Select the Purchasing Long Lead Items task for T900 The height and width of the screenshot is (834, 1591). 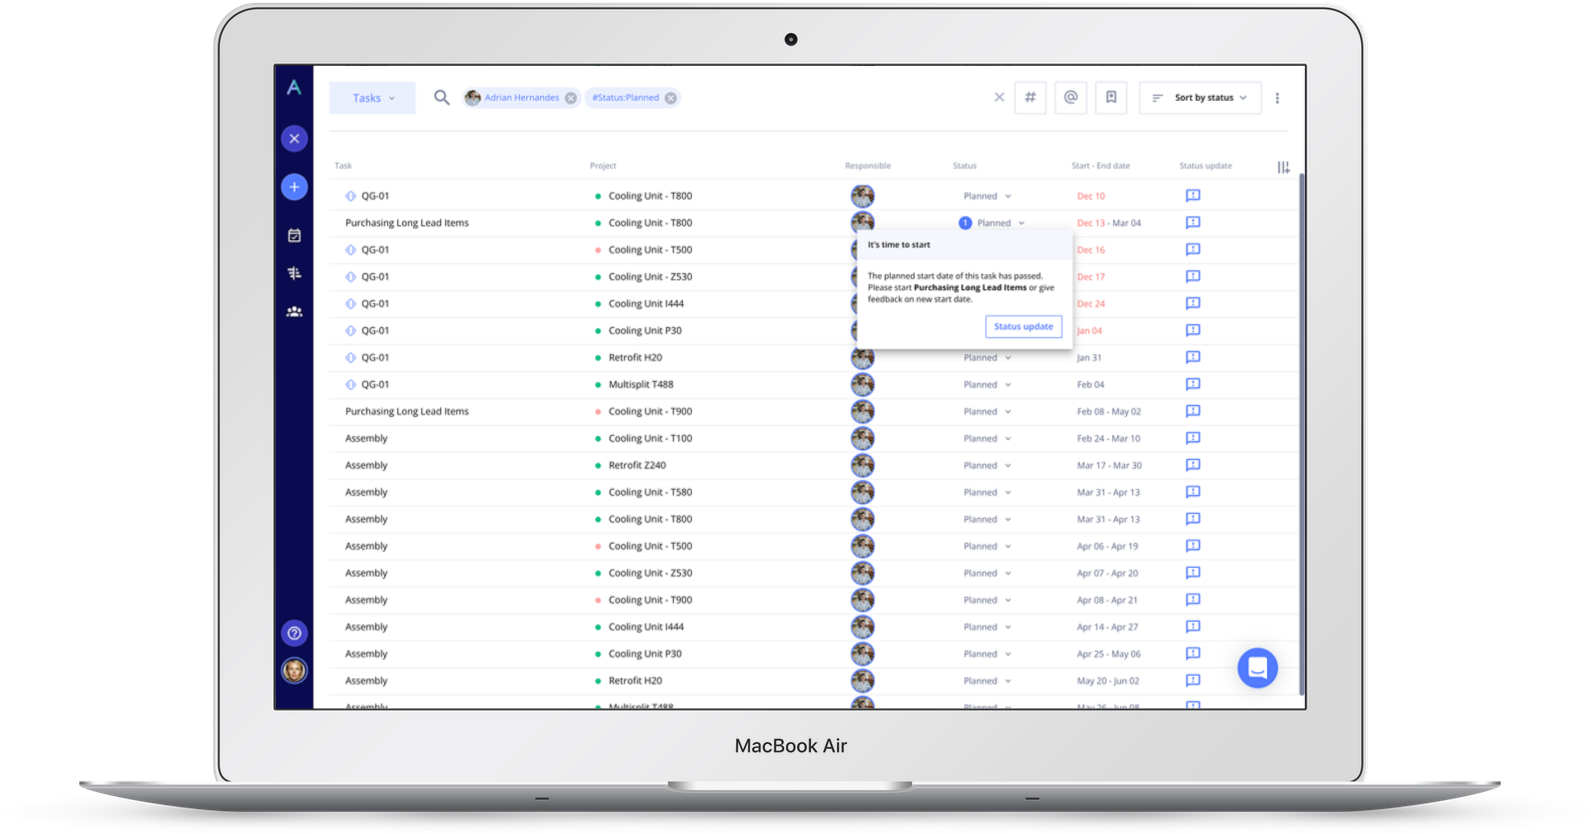point(407,411)
